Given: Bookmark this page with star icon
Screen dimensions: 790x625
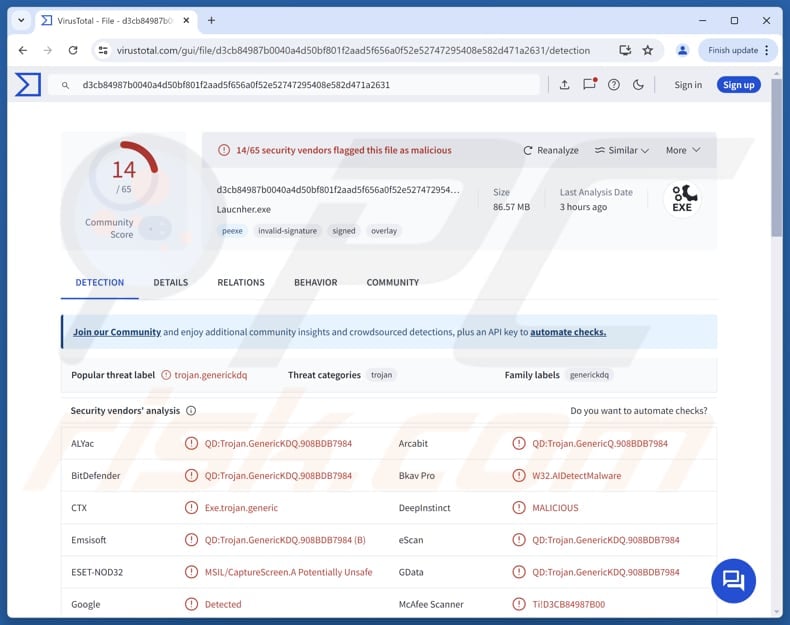Looking at the screenshot, I should coord(648,50).
